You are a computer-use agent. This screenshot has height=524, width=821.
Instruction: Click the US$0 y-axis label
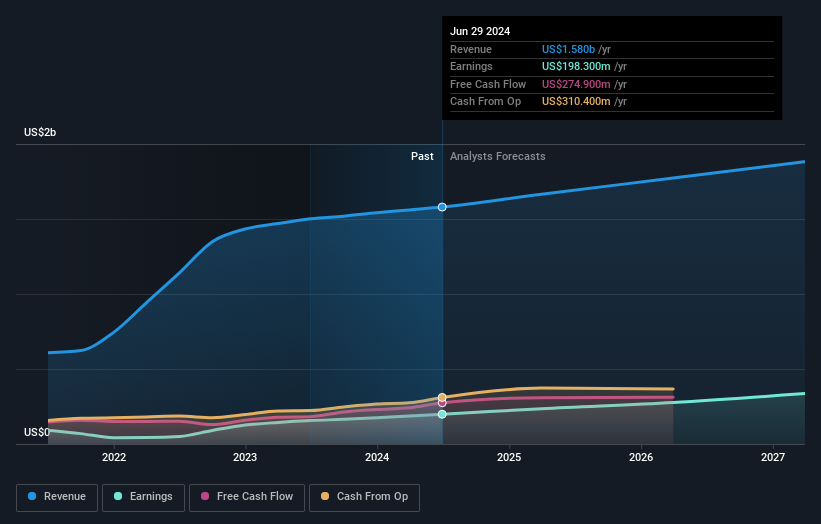point(37,432)
